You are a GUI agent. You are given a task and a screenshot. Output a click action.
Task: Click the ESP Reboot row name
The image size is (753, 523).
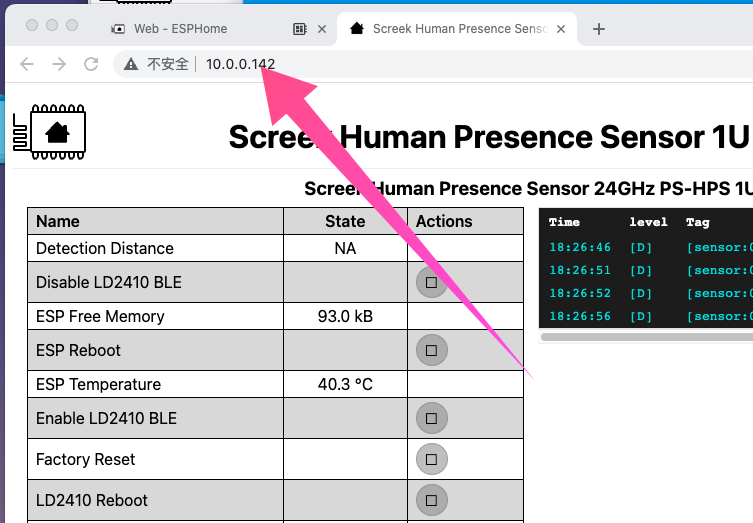point(78,351)
